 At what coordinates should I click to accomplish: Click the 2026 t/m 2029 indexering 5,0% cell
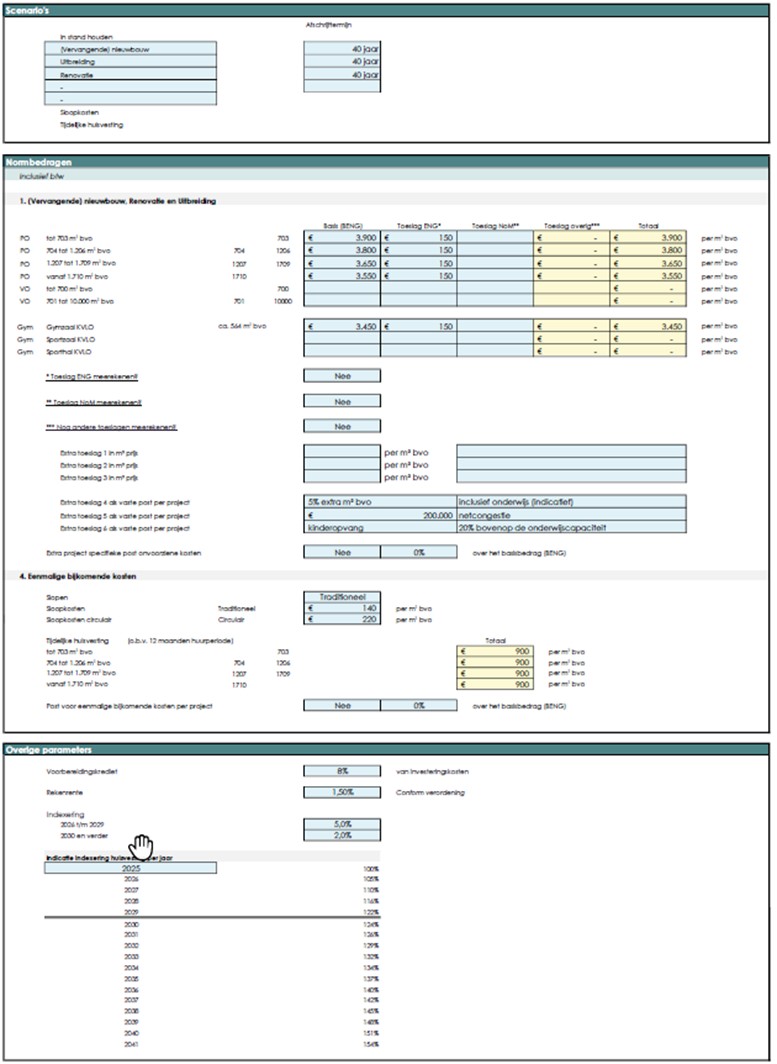click(342, 824)
